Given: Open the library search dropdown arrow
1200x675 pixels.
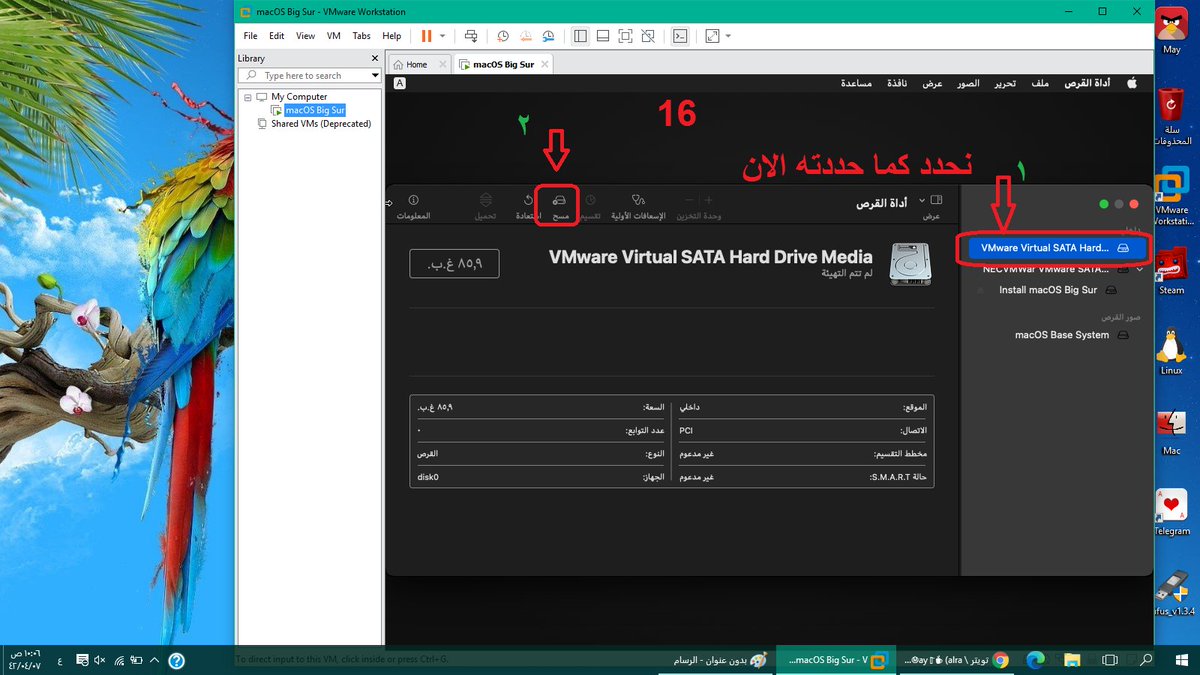Looking at the screenshot, I should 375,75.
